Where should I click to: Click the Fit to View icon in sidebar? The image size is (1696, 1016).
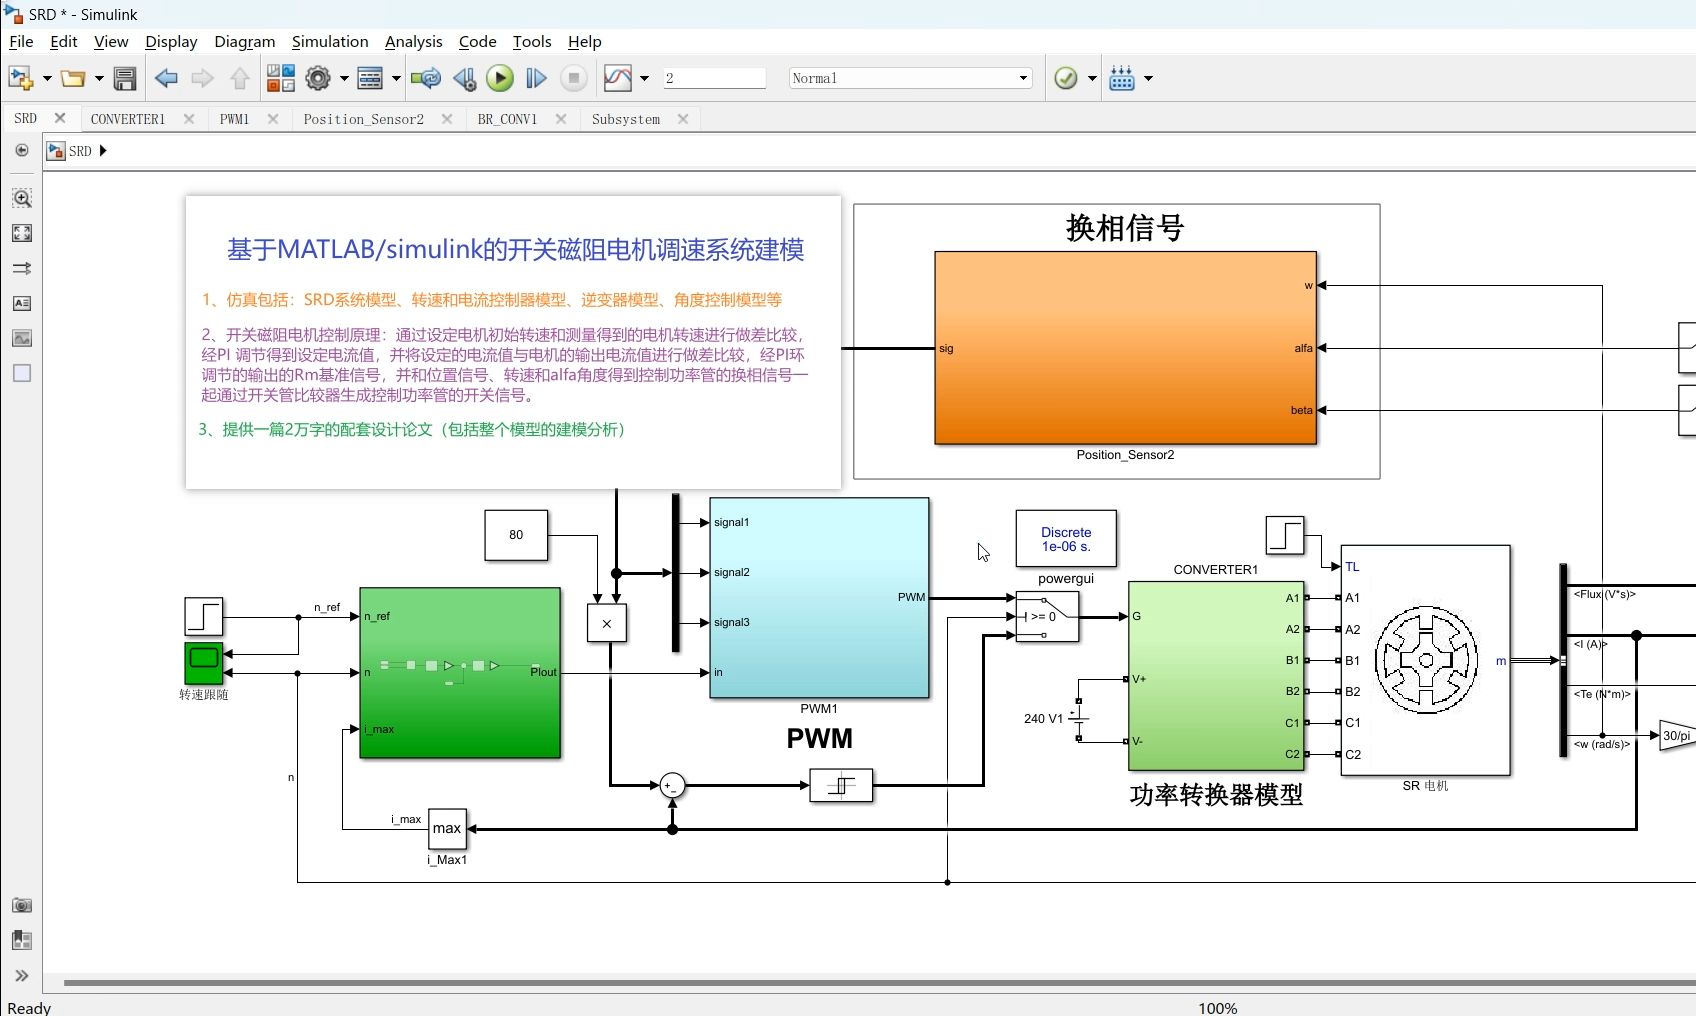21,233
